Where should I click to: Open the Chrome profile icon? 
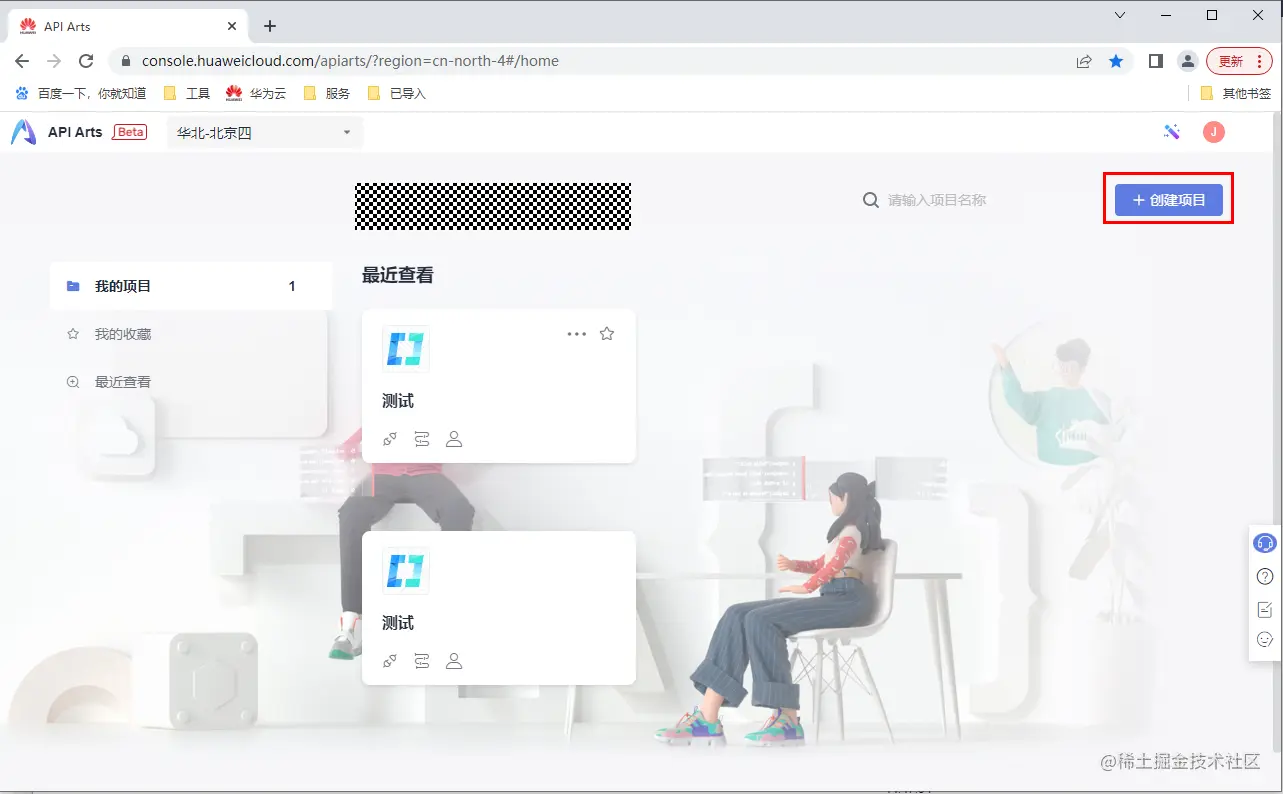point(1187,61)
